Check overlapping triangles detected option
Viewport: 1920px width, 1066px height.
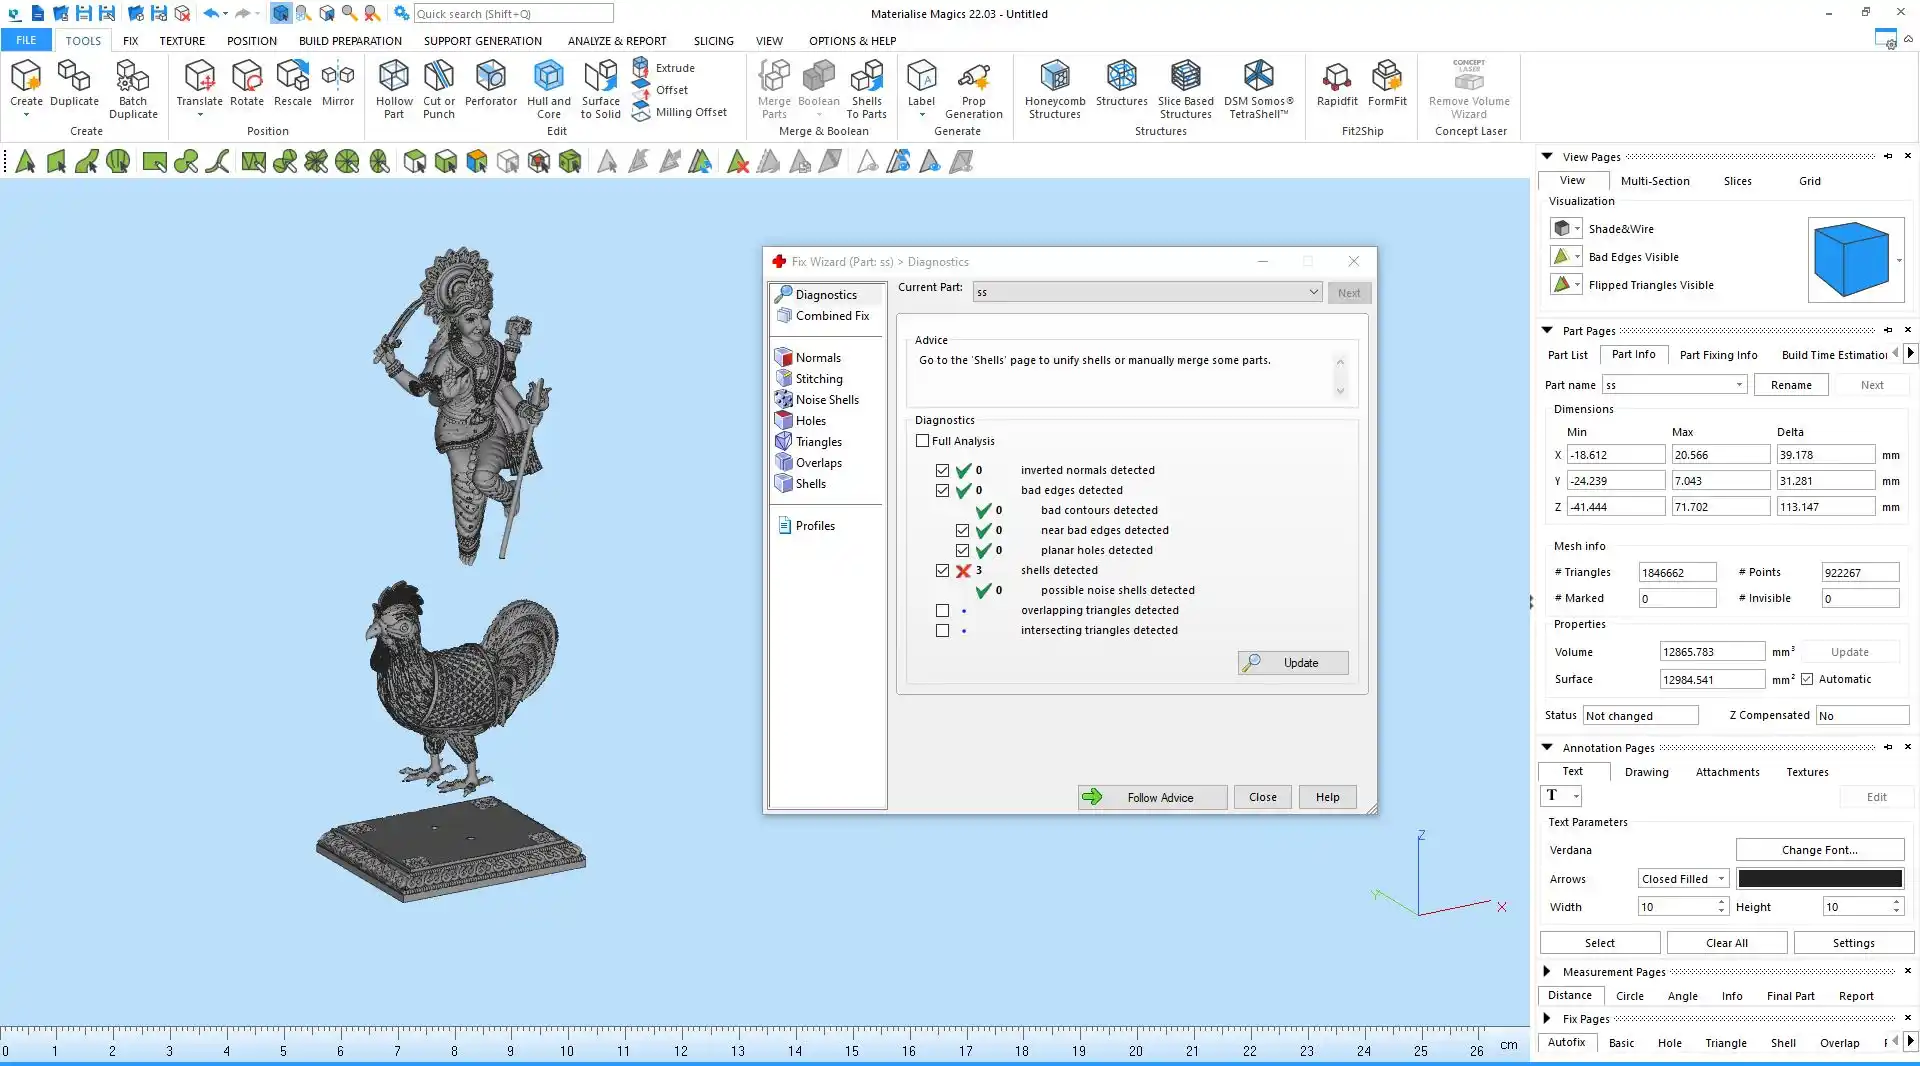click(942, 610)
